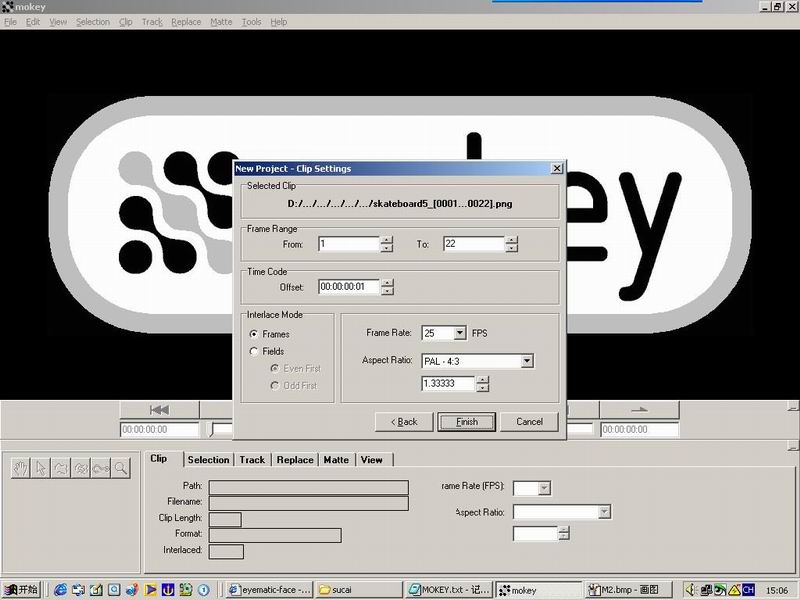Click the Back button
The height and width of the screenshot is (600, 800).
coord(404,422)
